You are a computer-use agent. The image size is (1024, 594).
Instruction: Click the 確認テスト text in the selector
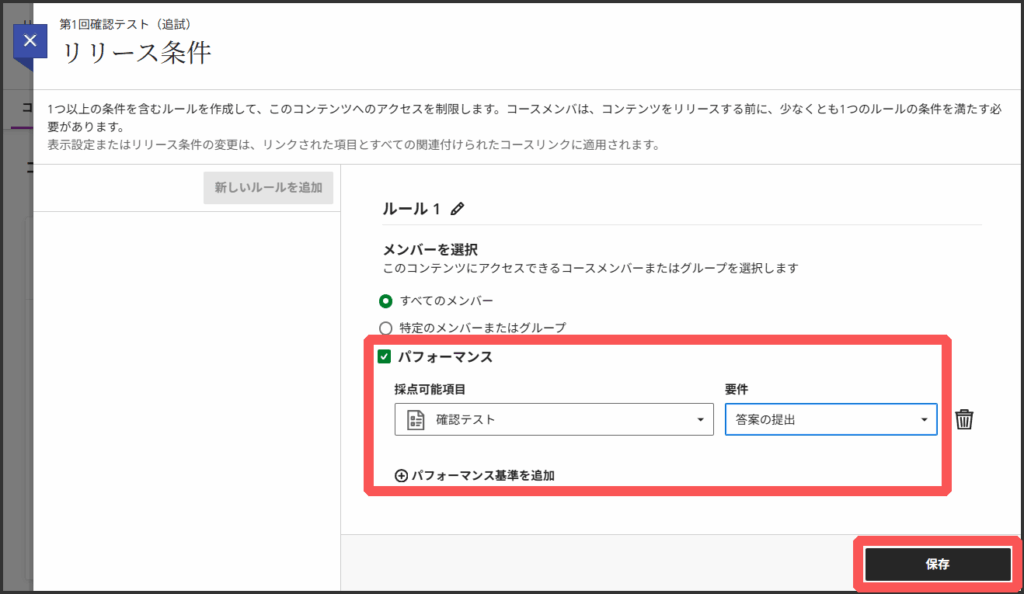click(465, 420)
